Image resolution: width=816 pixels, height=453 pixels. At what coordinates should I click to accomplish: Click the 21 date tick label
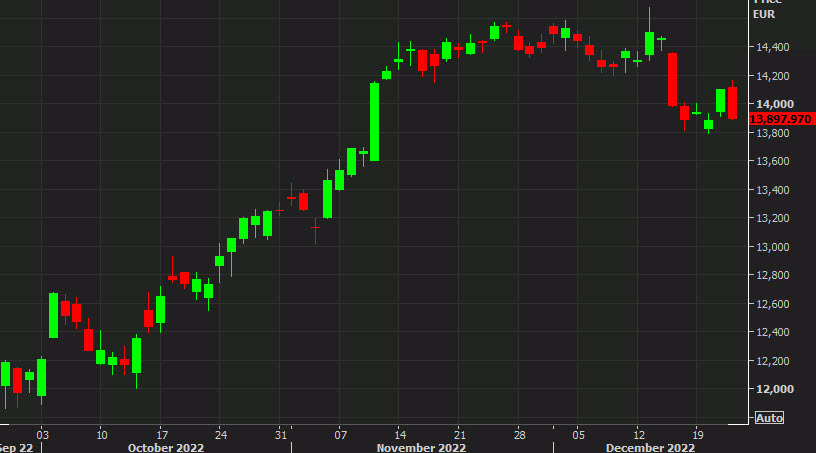point(459,435)
